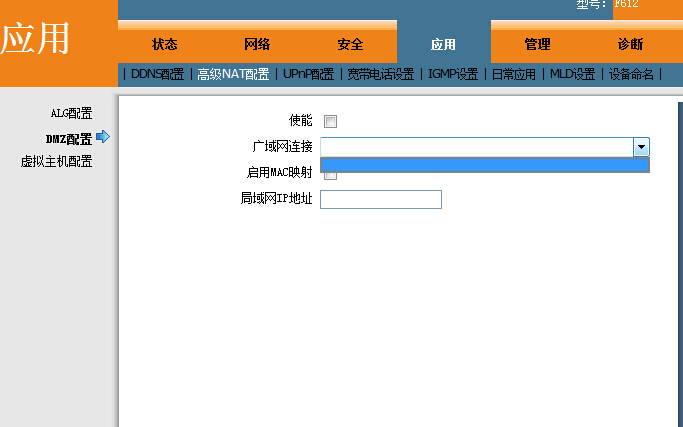Select DMZ配置 in the sidebar

69,139
